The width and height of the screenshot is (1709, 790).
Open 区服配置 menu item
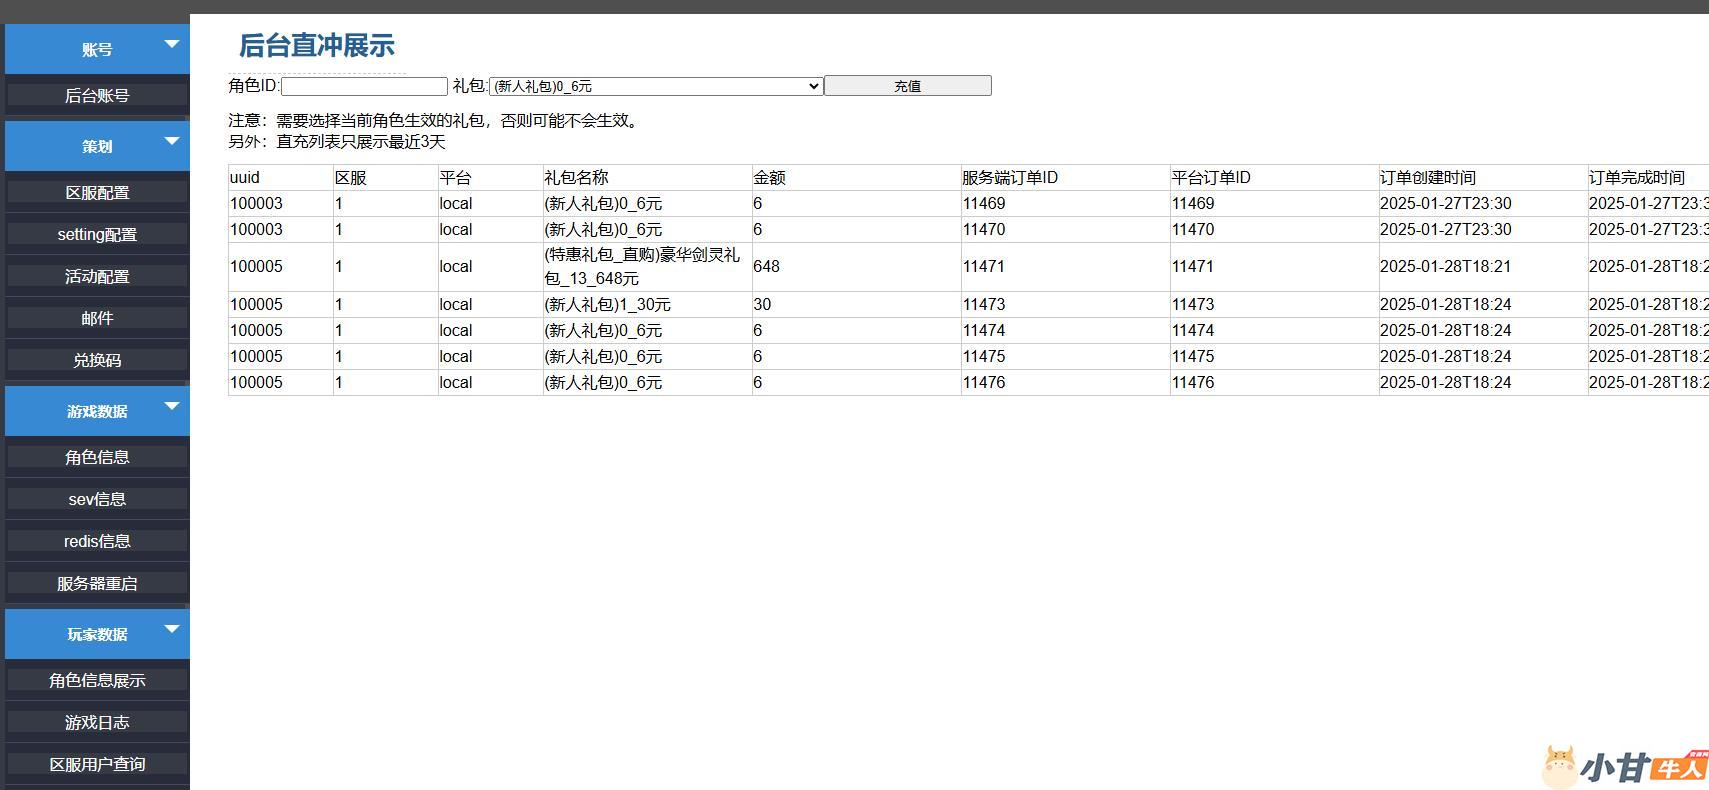click(x=97, y=193)
